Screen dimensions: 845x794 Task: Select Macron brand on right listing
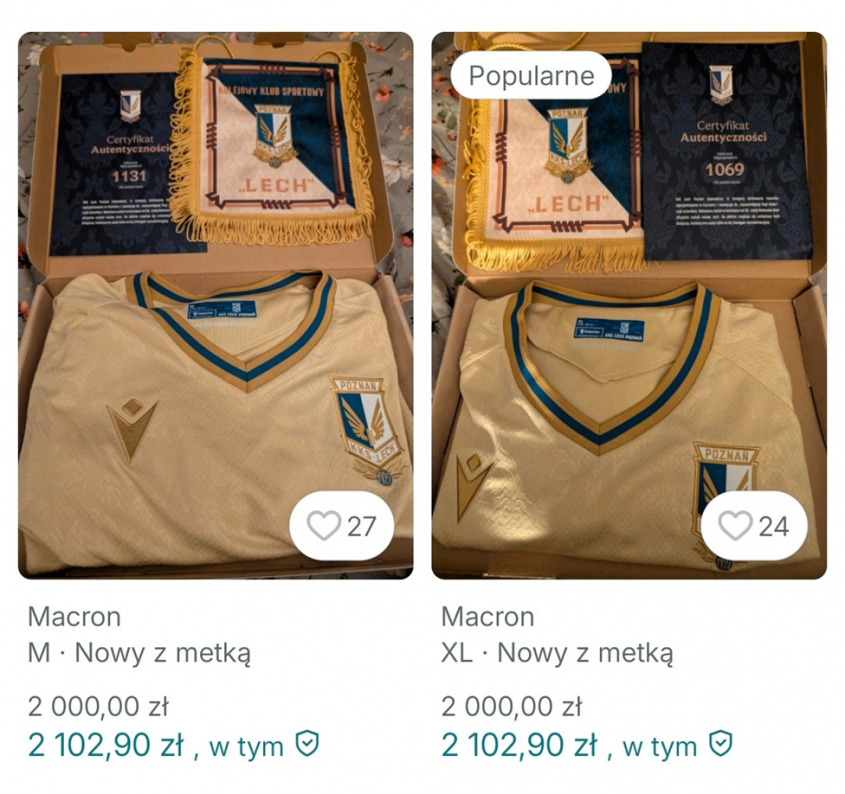click(x=488, y=617)
